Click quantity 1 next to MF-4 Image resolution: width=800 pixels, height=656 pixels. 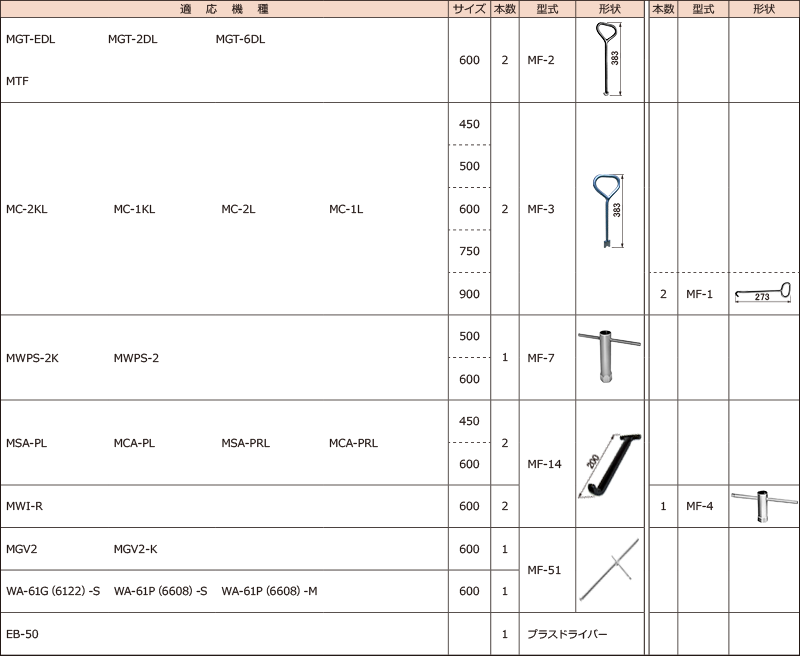coord(663,506)
